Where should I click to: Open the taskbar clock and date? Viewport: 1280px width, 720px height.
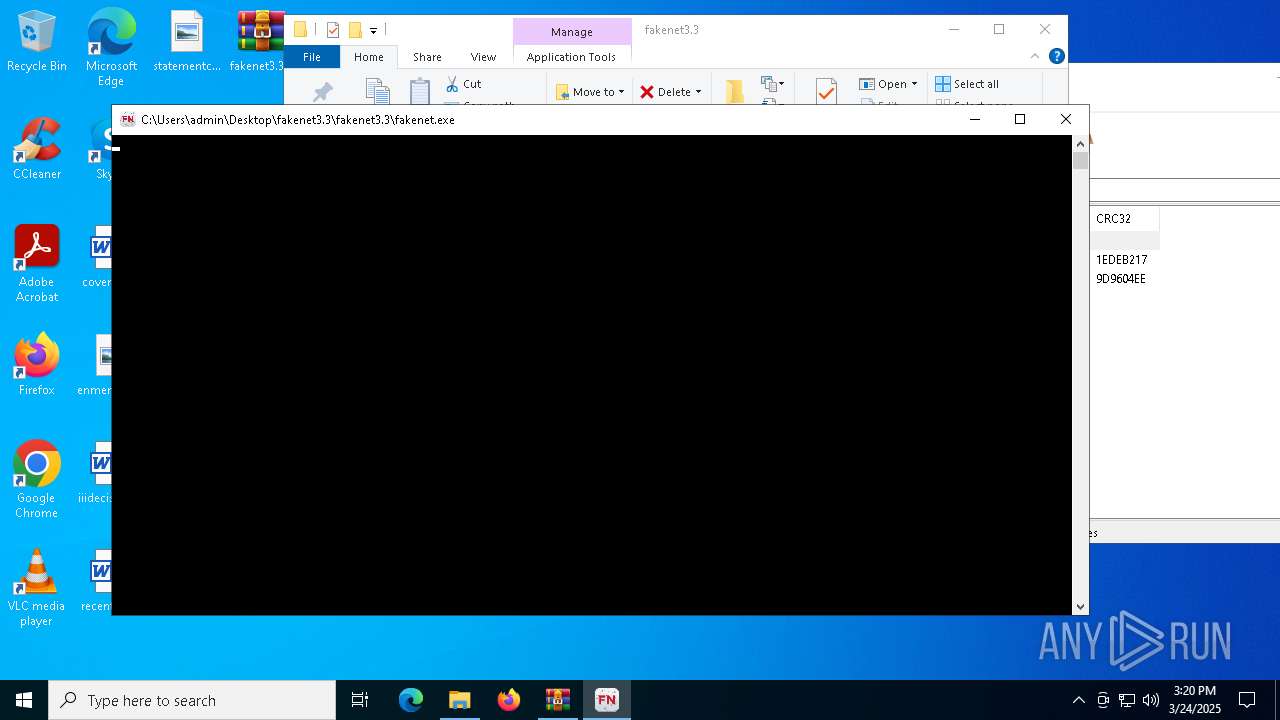click(1195, 700)
